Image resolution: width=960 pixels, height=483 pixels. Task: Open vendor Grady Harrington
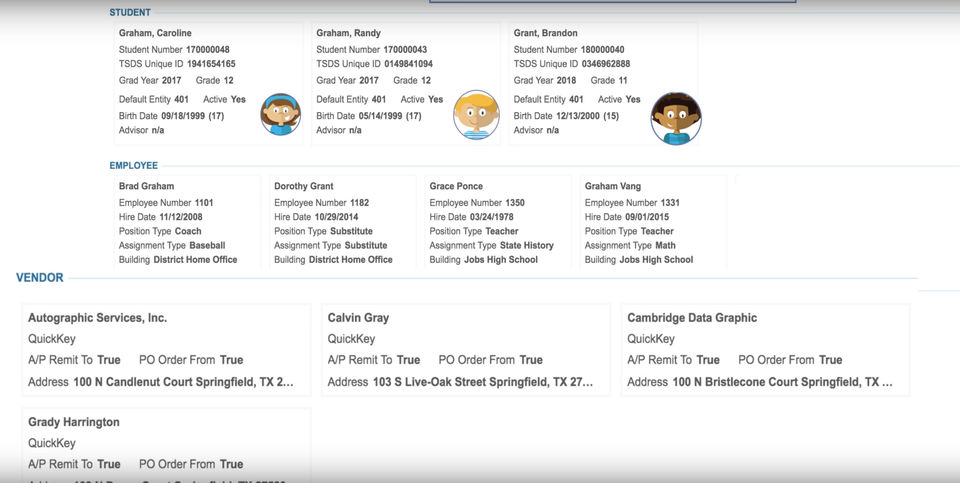tap(167, 445)
